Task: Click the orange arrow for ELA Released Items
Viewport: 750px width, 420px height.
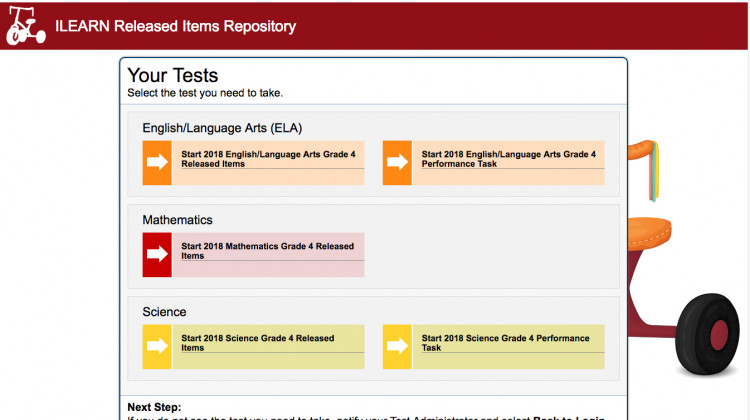Action: click(157, 163)
